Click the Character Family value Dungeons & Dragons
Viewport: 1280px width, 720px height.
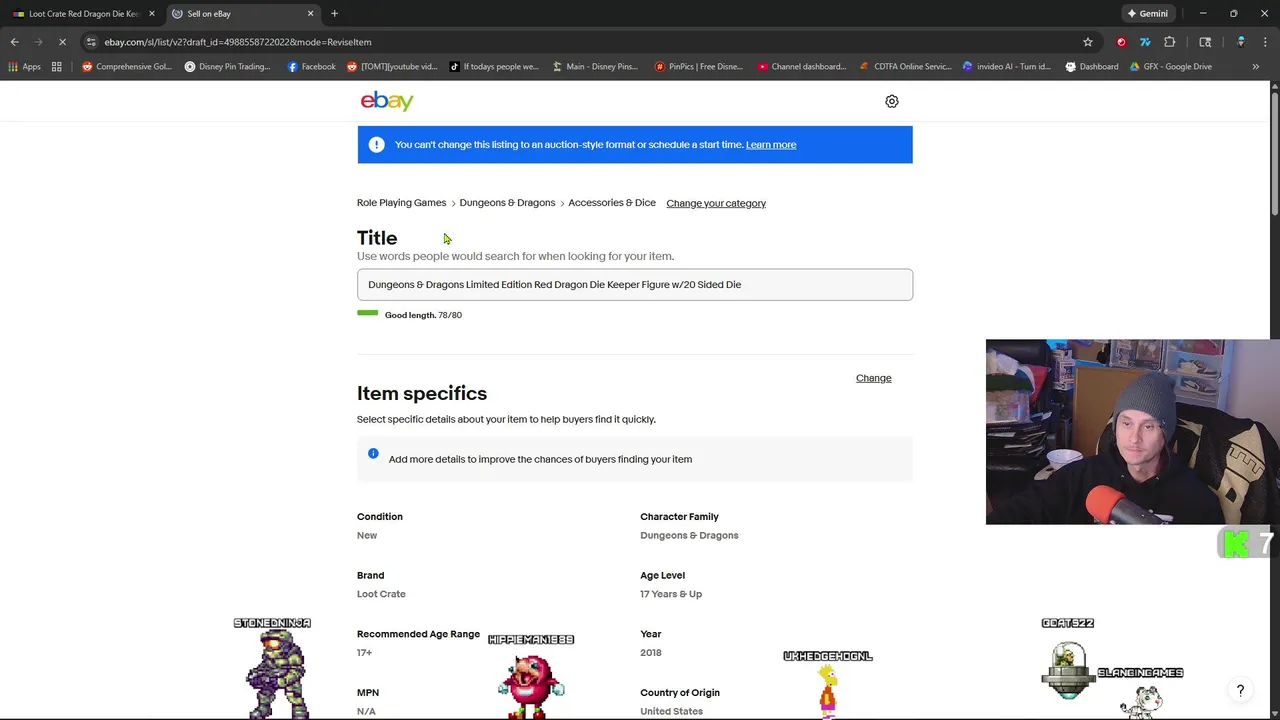pos(689,535)
